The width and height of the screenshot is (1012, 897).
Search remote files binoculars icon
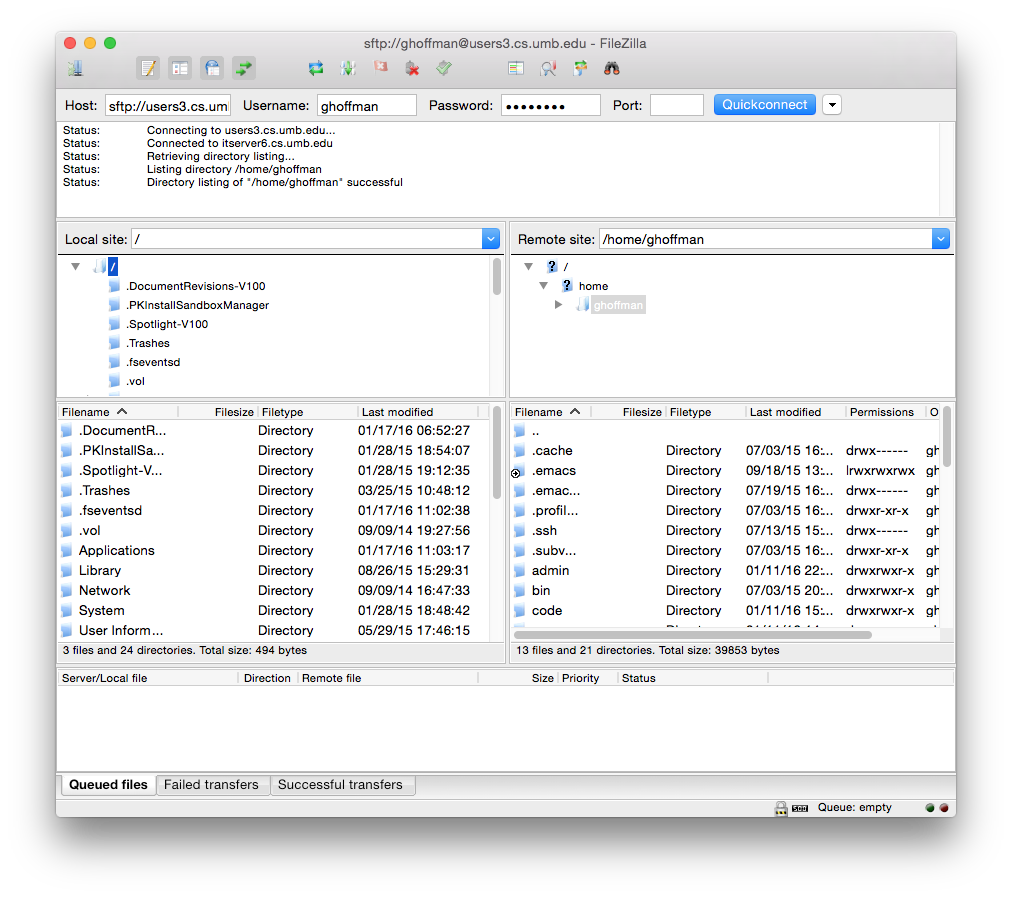coord(612,68)
